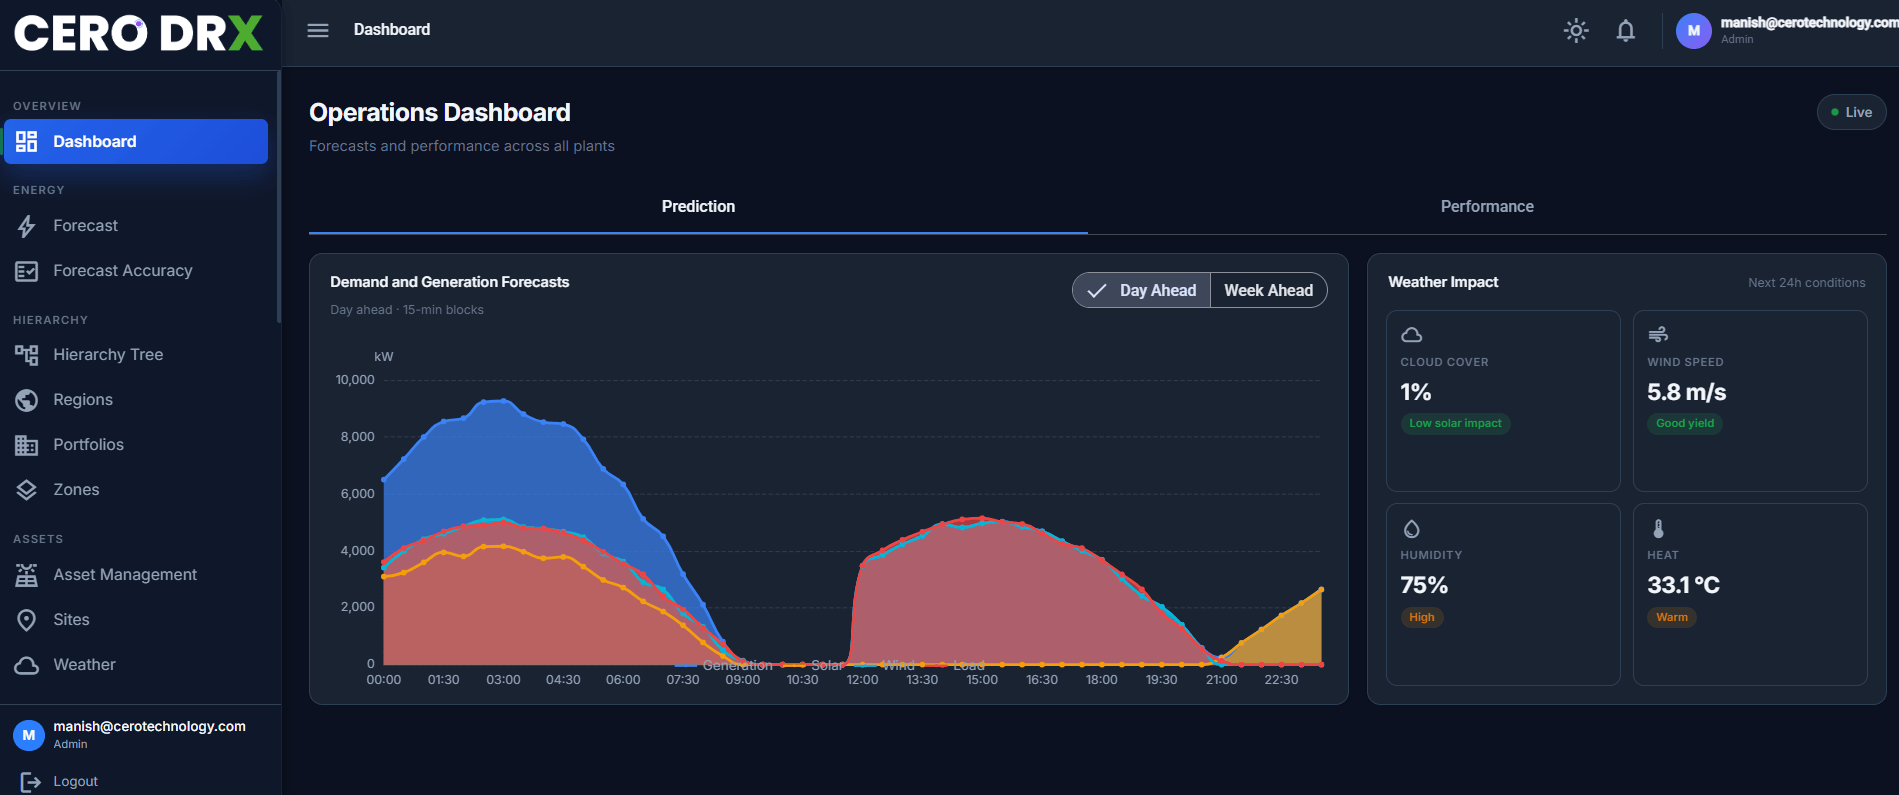The height and width of the screenshot is (795, 1899).
Task: Click the Logout arrow icon
Action: click(31, 782)
